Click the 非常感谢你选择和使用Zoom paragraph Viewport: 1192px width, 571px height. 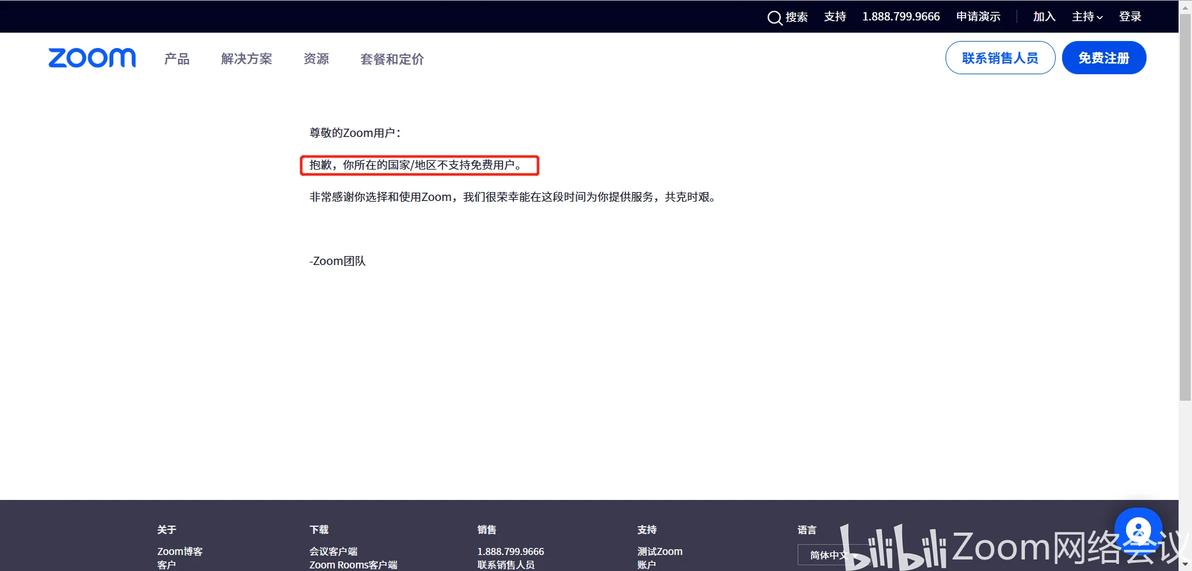pos(512,197)
